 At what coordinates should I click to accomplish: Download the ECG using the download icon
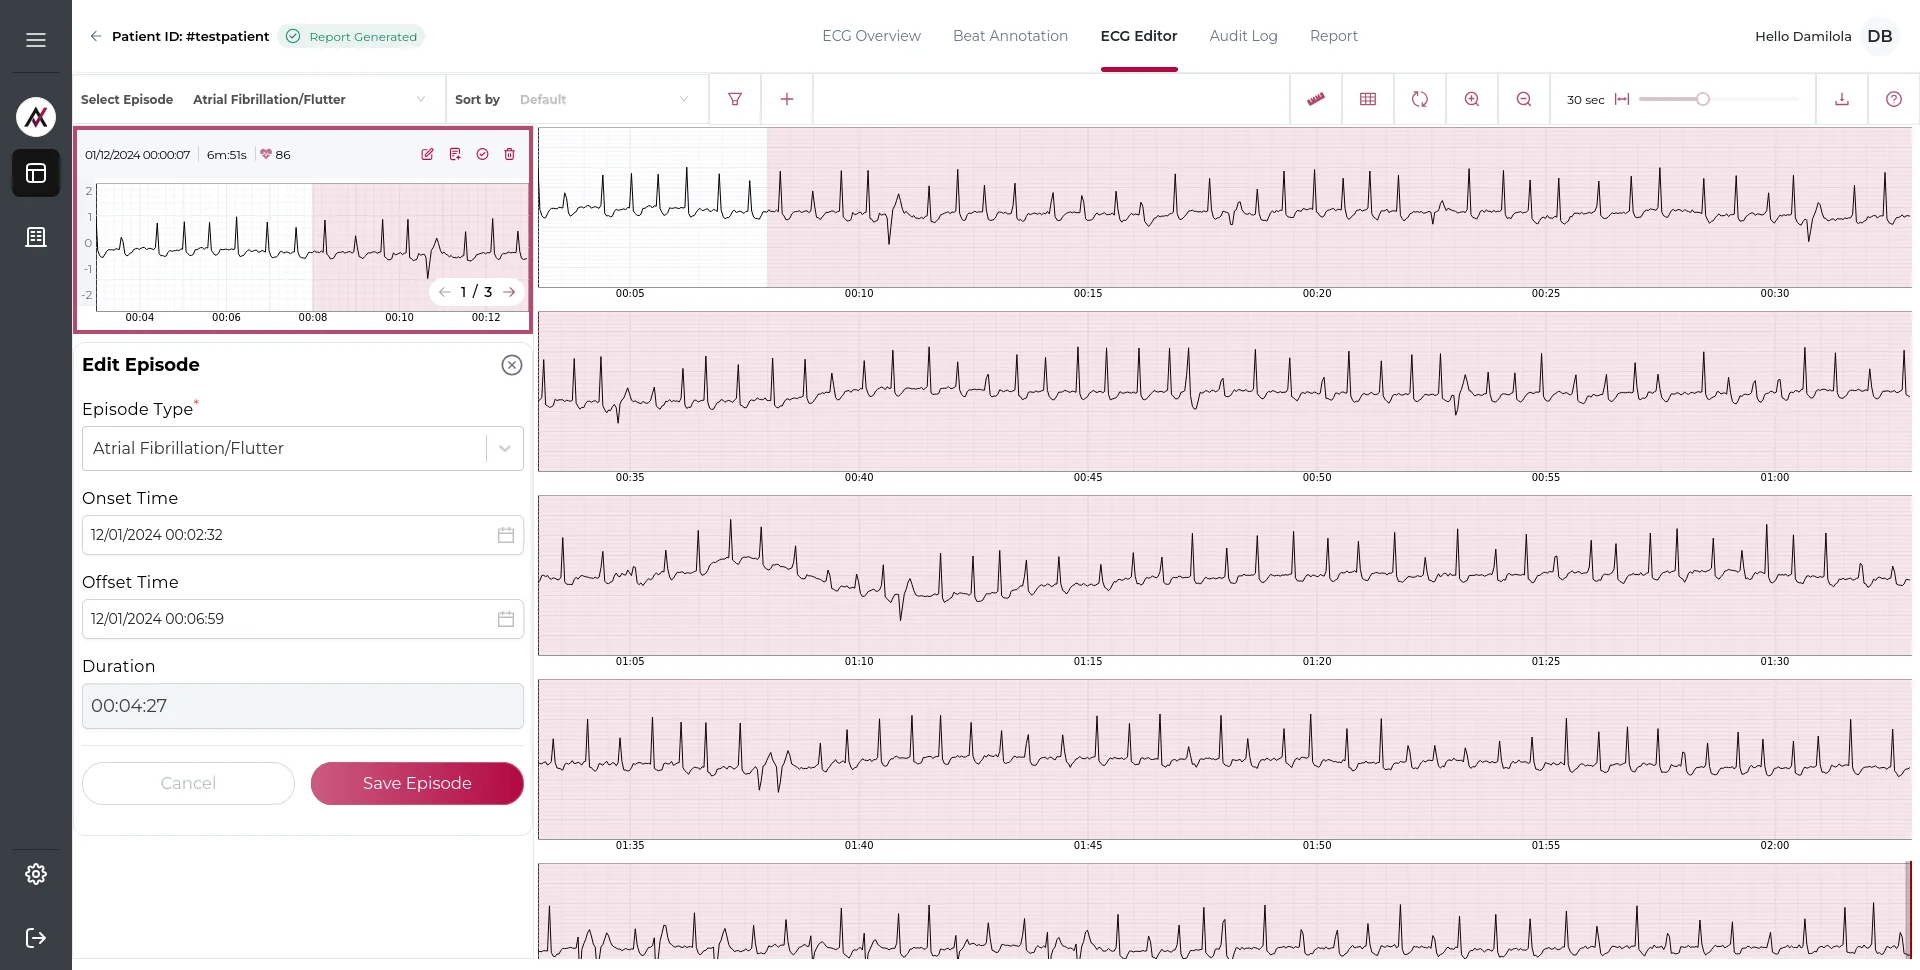coord(1842,99)
